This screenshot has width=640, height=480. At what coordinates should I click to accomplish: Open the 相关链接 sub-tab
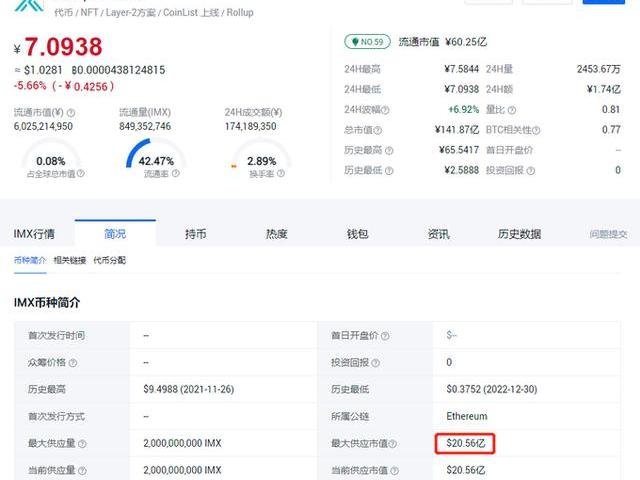point(69,260)
